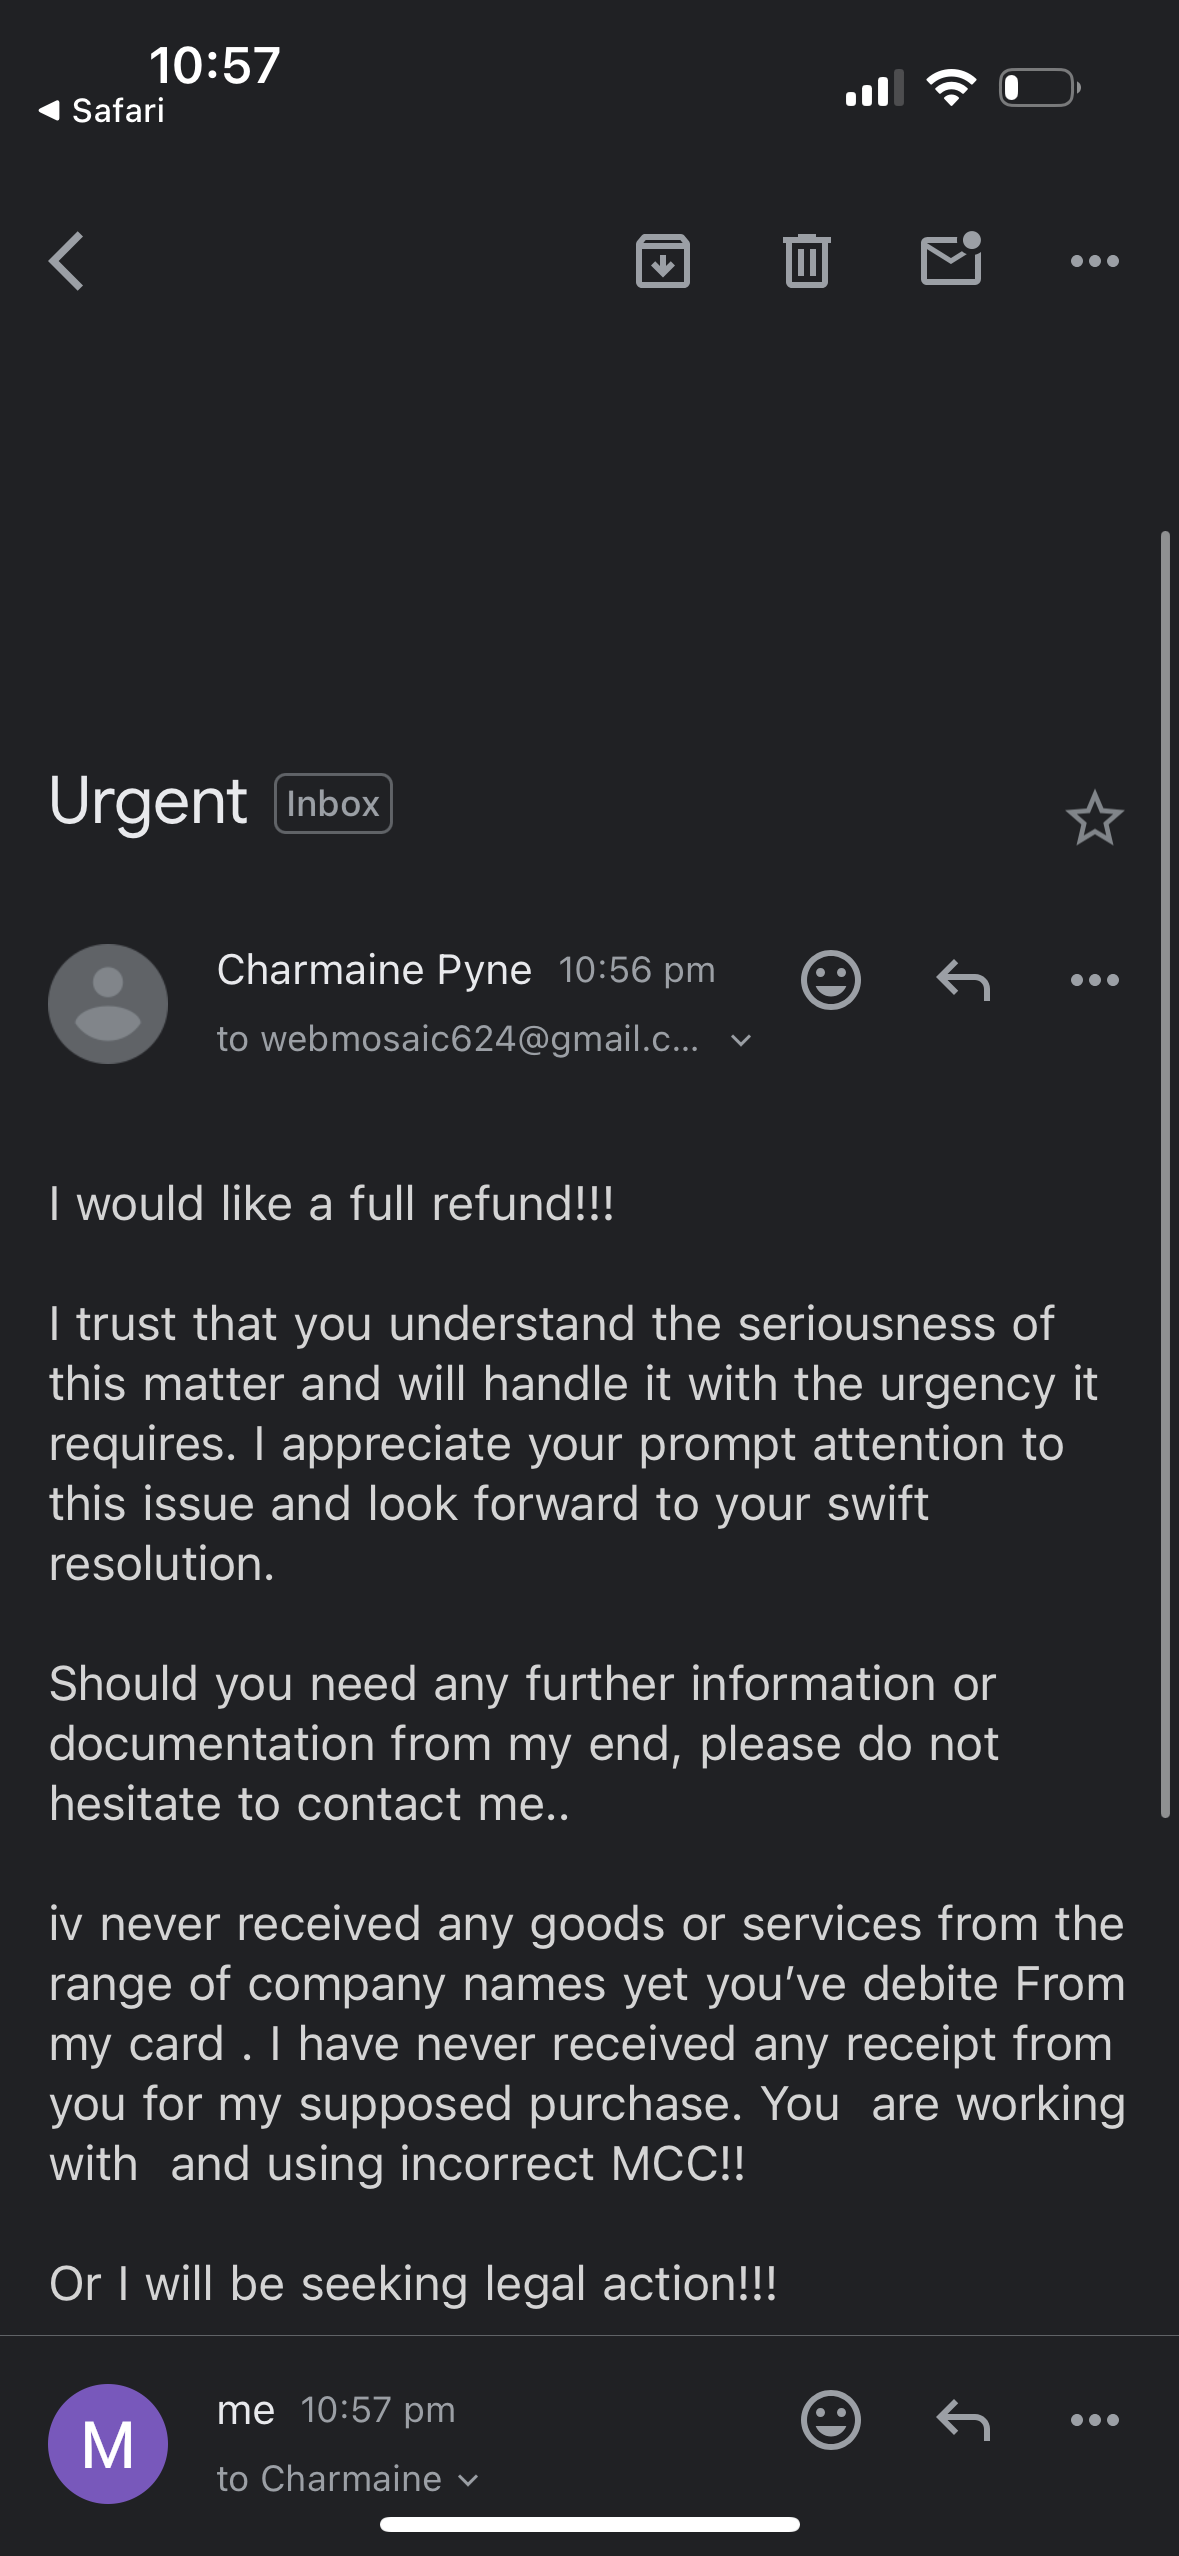The width and height of the screenshot is (1179, 2556).
Task: Expand 'to Charmaine' recipient details
Action: coord(467,2480)
